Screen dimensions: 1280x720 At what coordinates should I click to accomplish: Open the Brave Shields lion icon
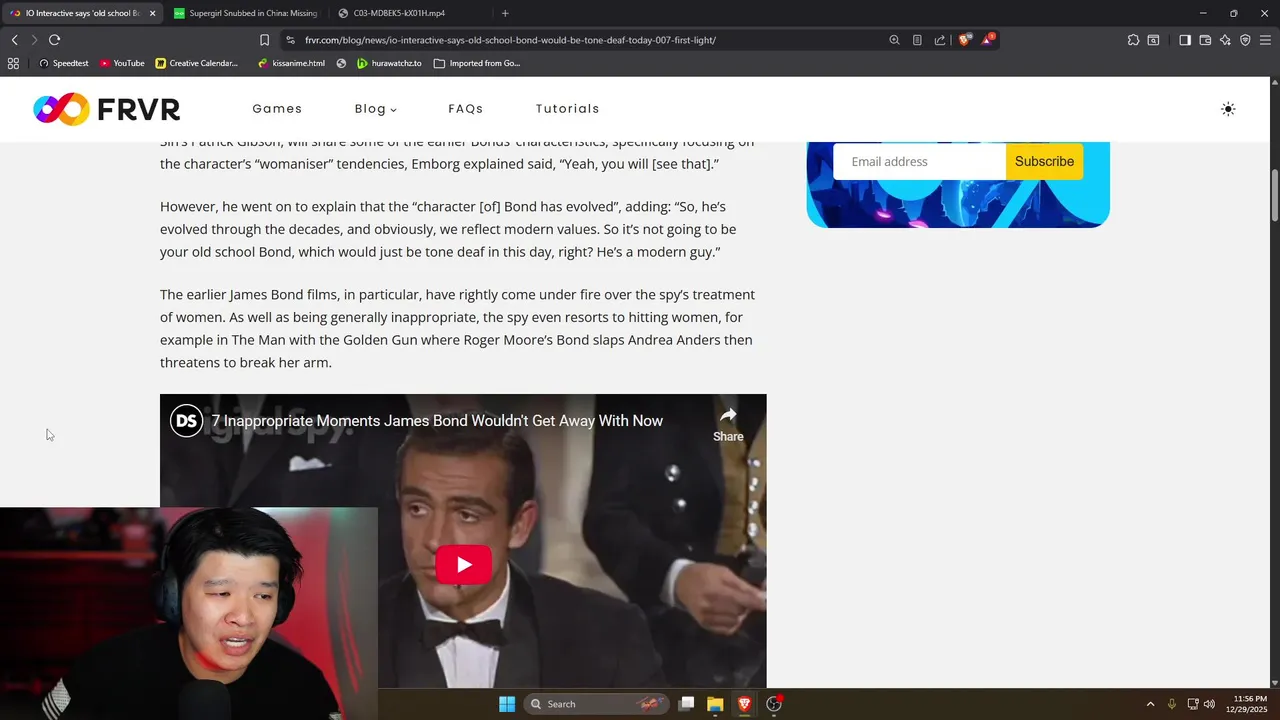(x=964, y=40)
